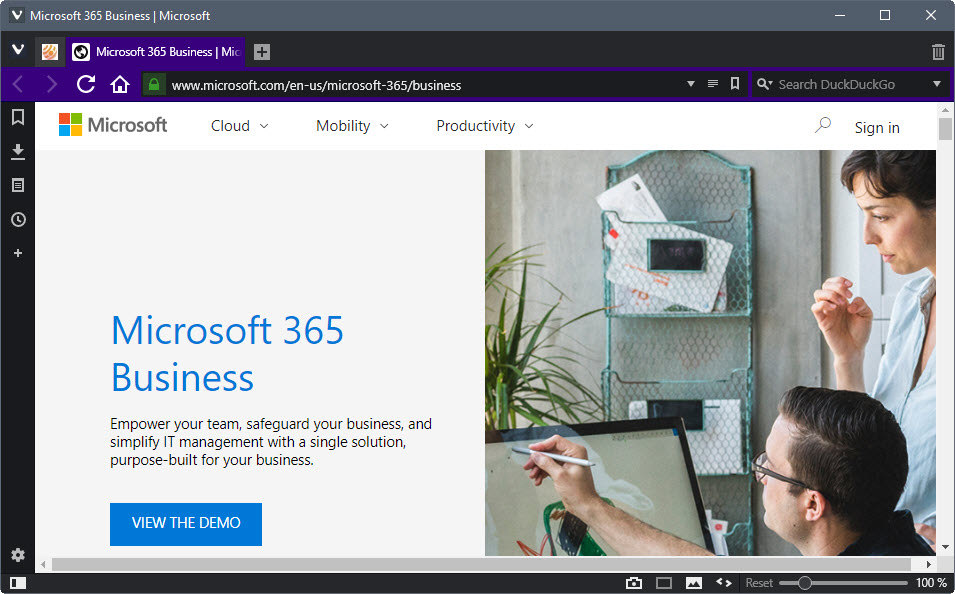Go back with the back arrow
955x594 pixels.
18,84
